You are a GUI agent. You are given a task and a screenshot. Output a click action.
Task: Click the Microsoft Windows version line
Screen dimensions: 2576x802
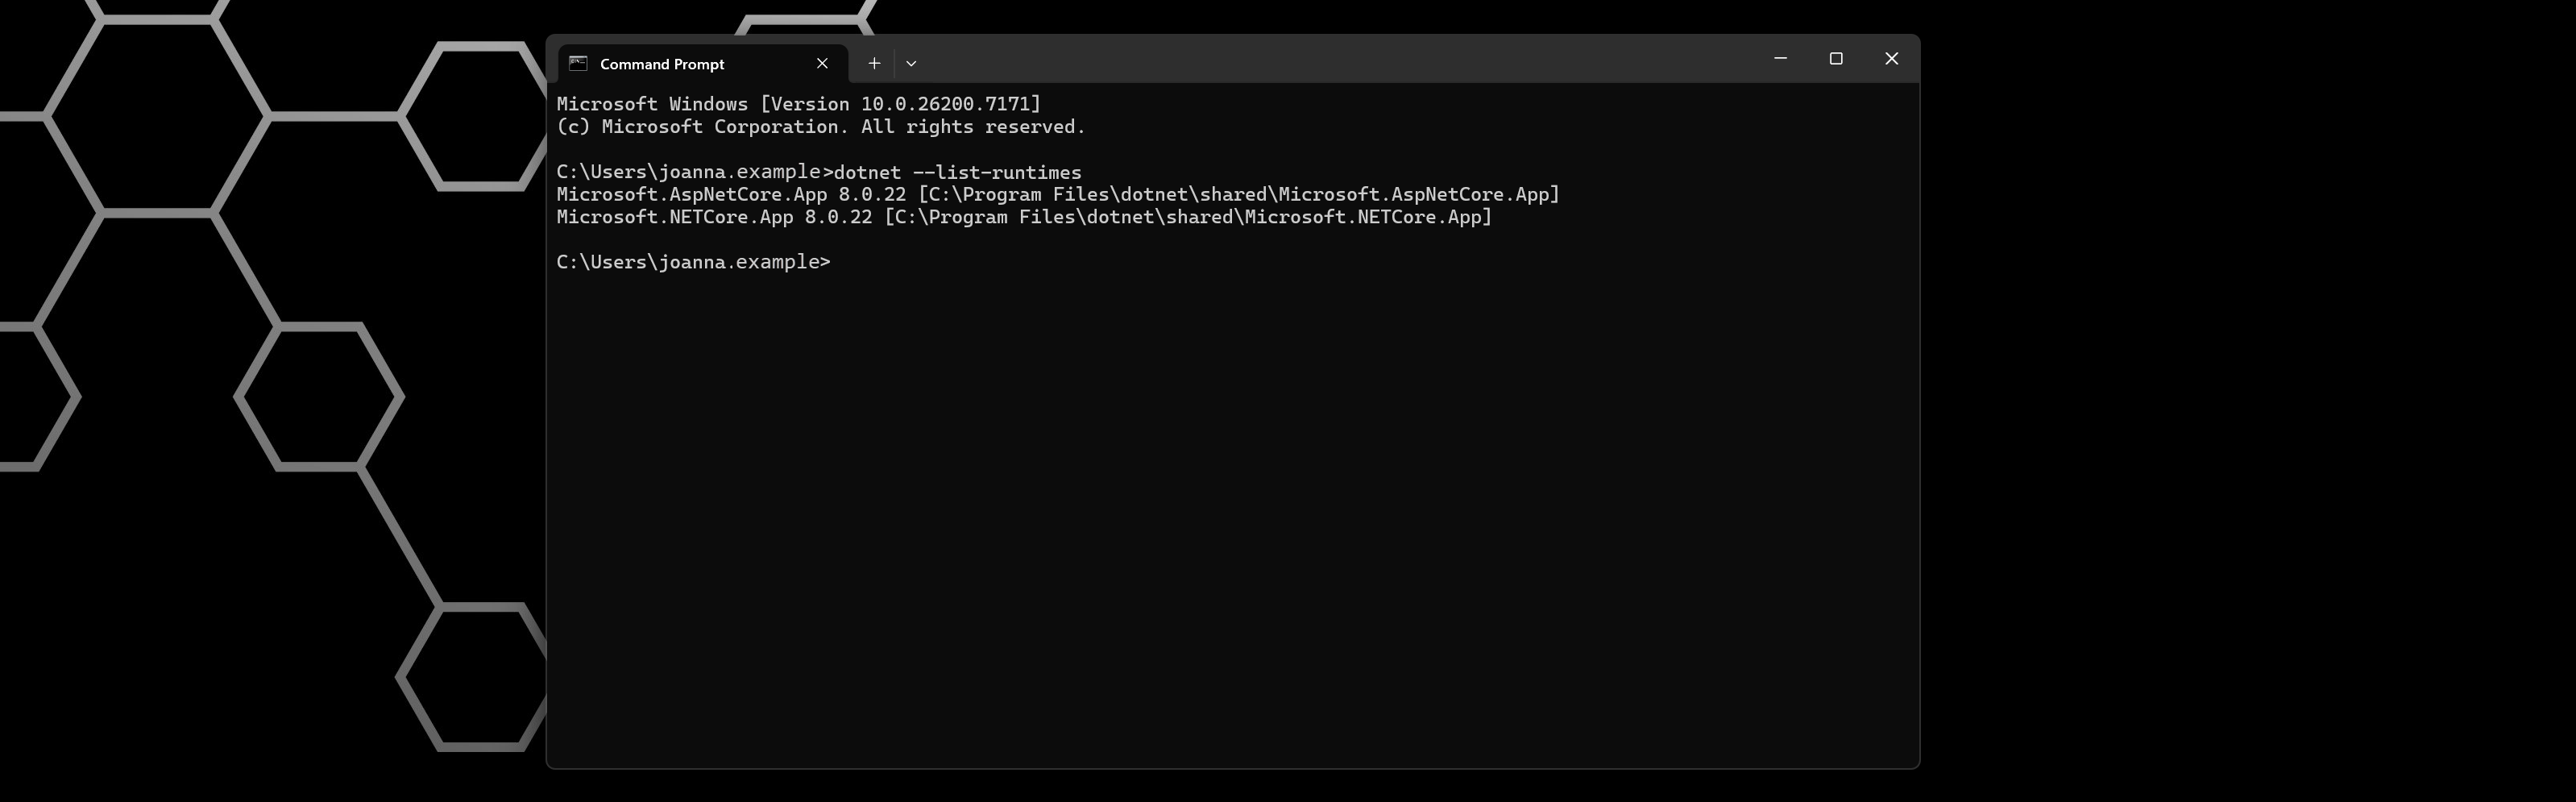pyautogui.click(x=798, y=104)
